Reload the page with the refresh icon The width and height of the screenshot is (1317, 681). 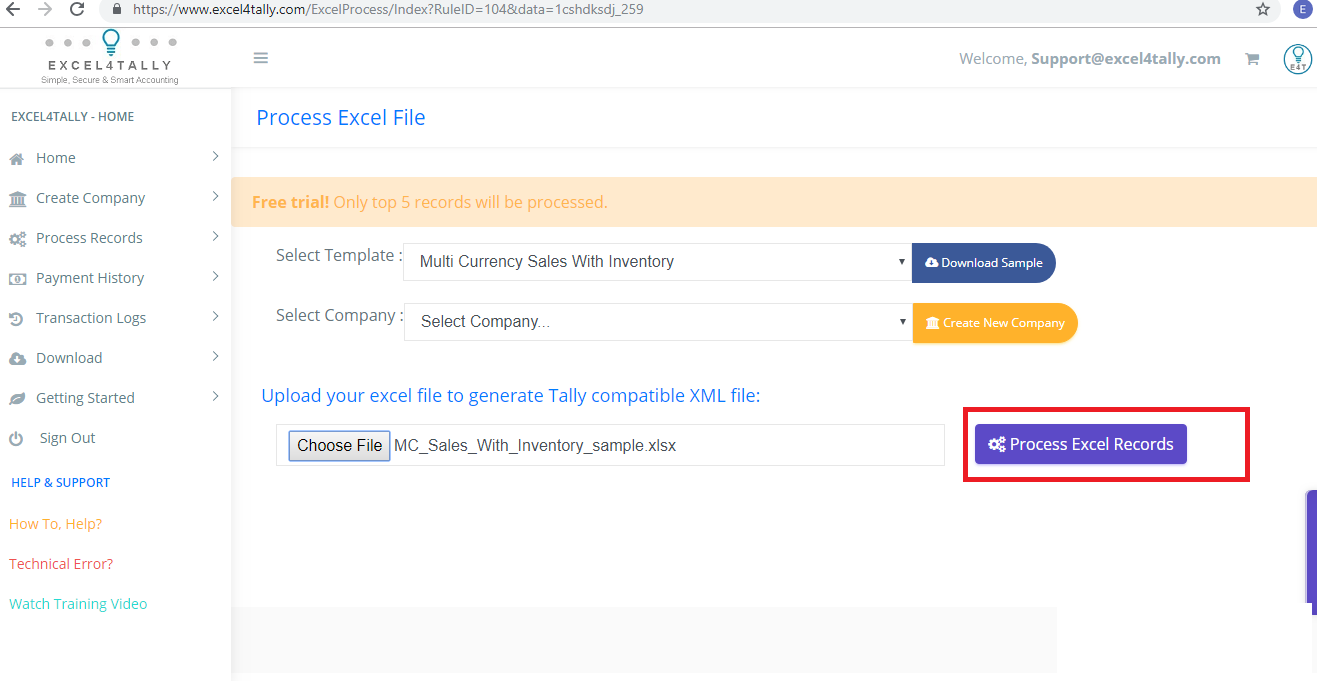tap(77, 9)
